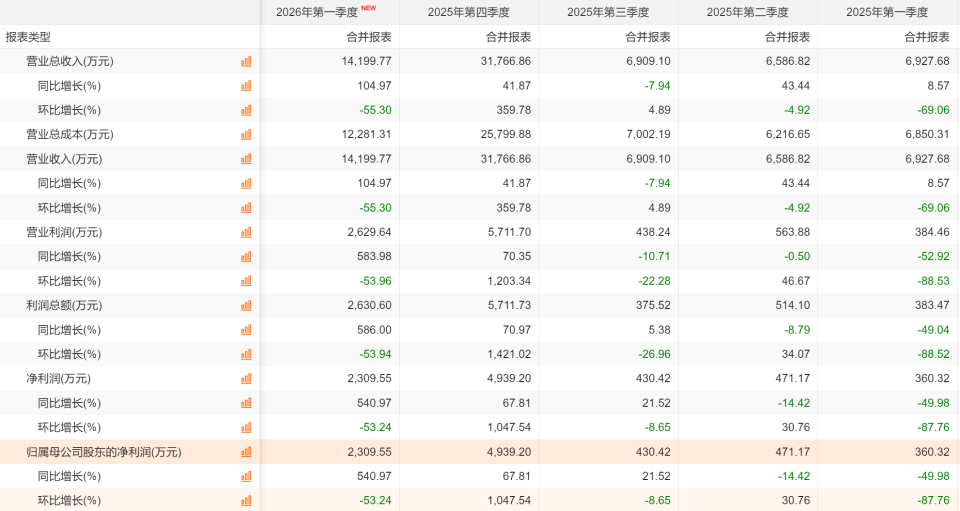Image resolution: width=960 pixels, height=511 pixels.
Task: Show the chart for 利润总额(万元)
Action: click(x=246, y=305)
